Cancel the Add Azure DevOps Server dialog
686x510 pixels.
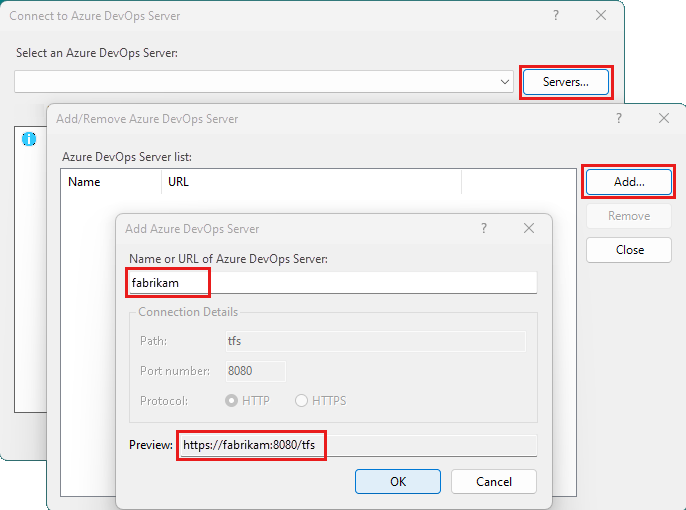tap(494, 482)
